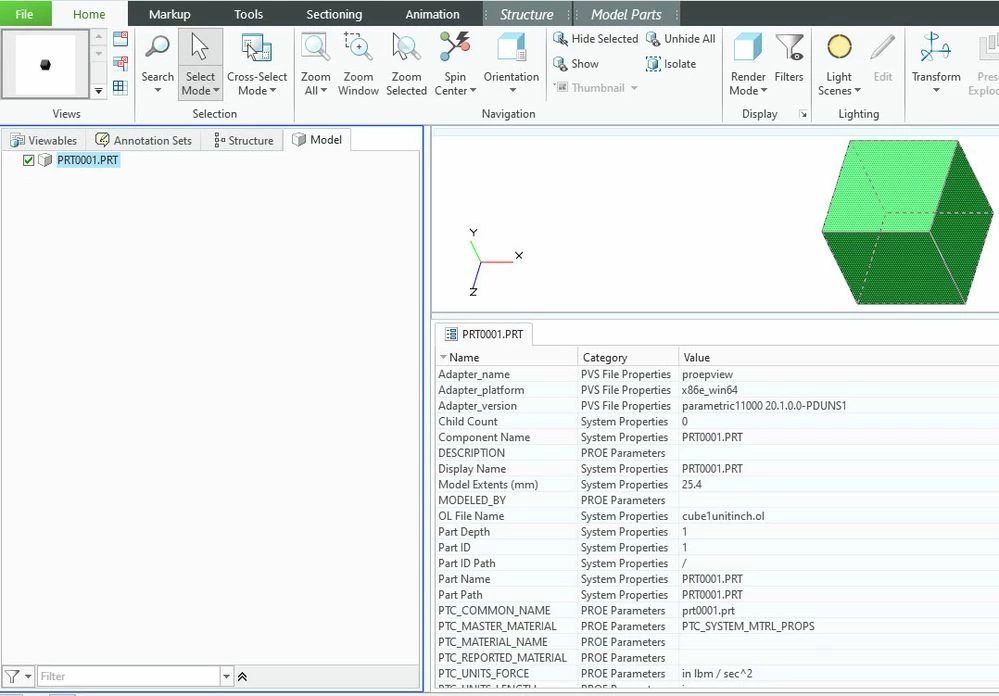
Task: Hide Selected components
Action: (596, 39)
